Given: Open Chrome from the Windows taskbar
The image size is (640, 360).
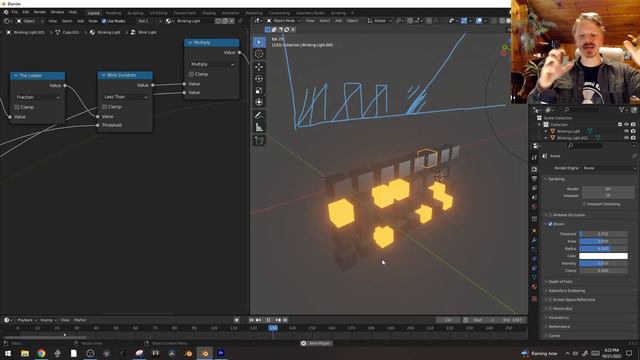Looking at the screenshot, I should tap(41, 353).
